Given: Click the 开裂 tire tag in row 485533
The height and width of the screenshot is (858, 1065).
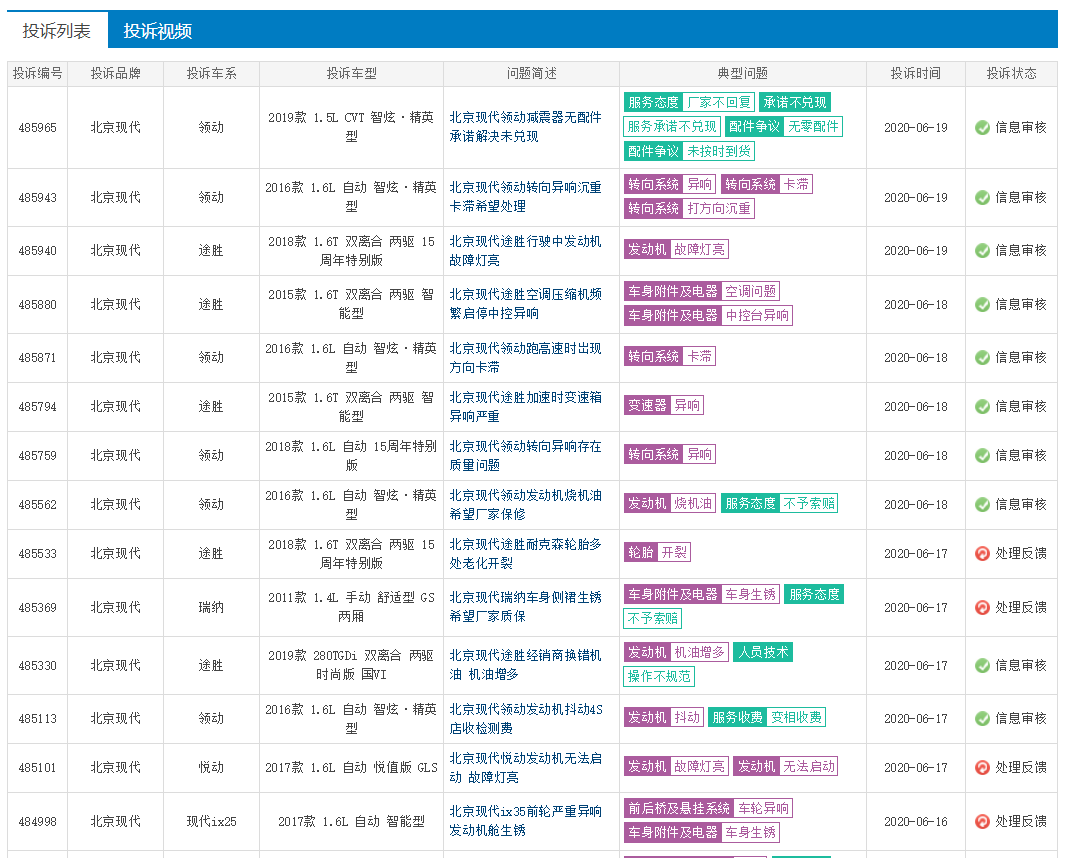Looking at the screenshot, I should click(674, 553).
